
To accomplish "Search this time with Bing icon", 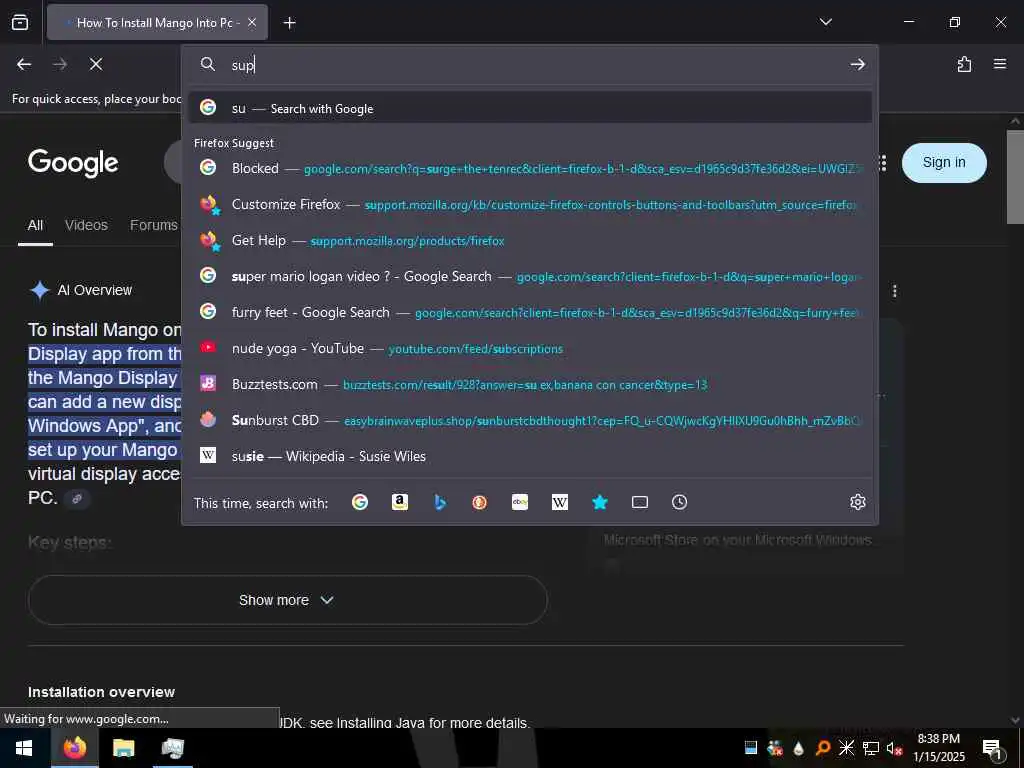I will (440, 502).
